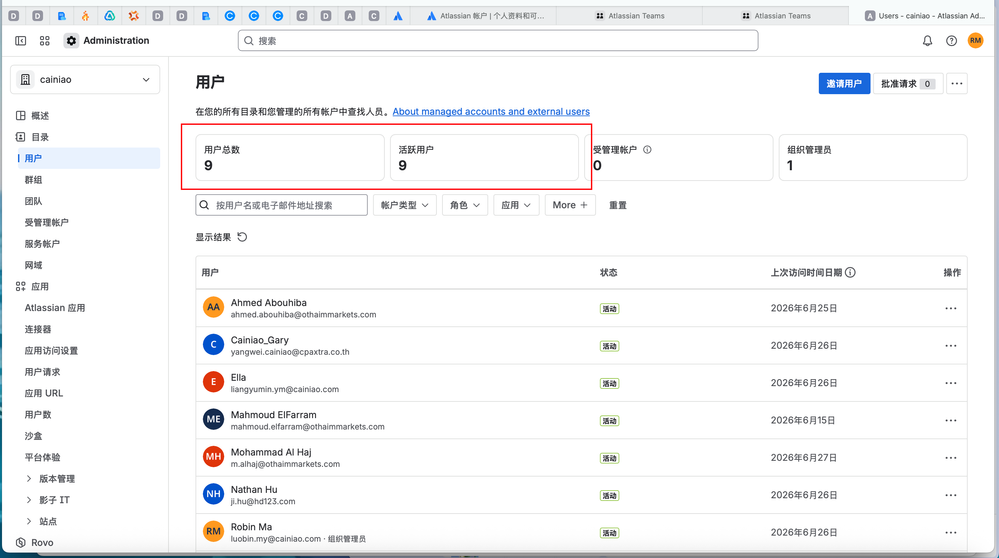Image resolution: width=999 pixels, height=558 pixels.
Task: Open the page more options ellipsis button
Action: pyautogui.click(x=957, y=83)
